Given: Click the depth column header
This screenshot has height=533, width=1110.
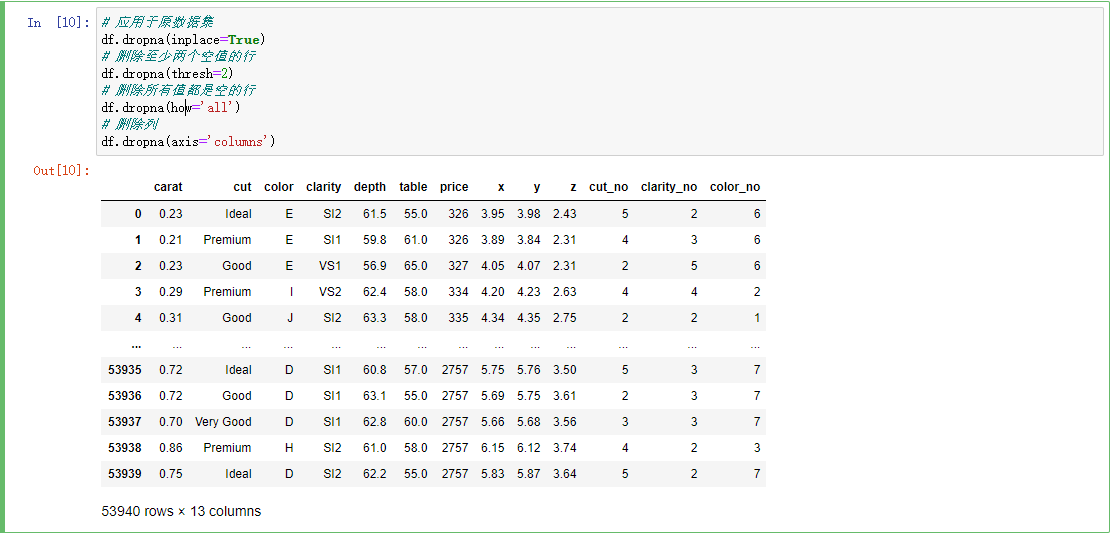Looking at the screenshot, I should point(370,188).
